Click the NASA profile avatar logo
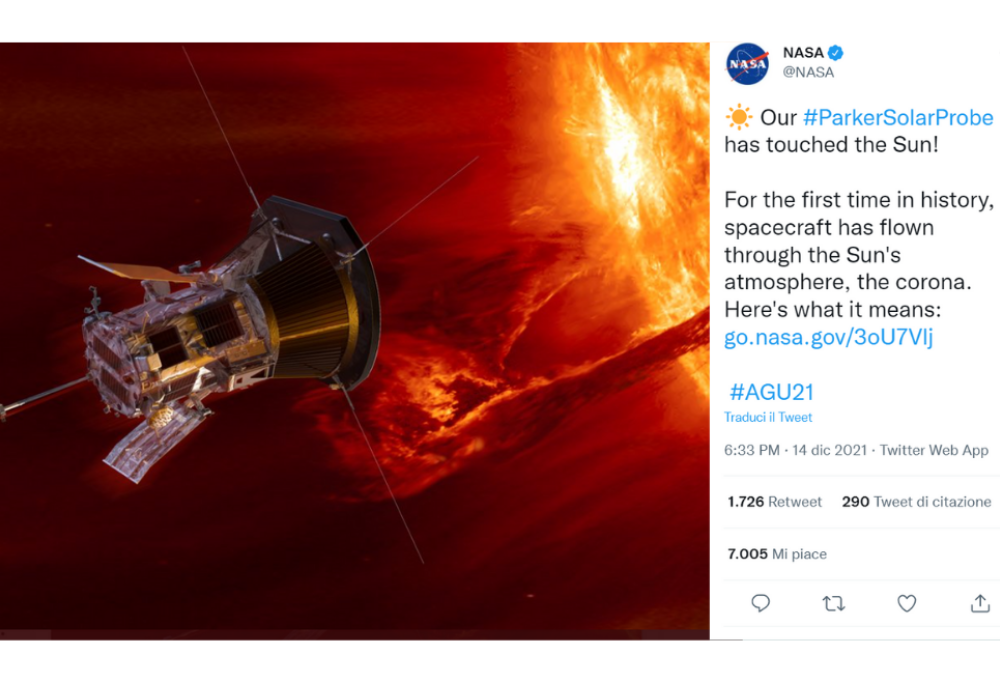This screenshot has width=1000, height=683. [x=747, y=63]
